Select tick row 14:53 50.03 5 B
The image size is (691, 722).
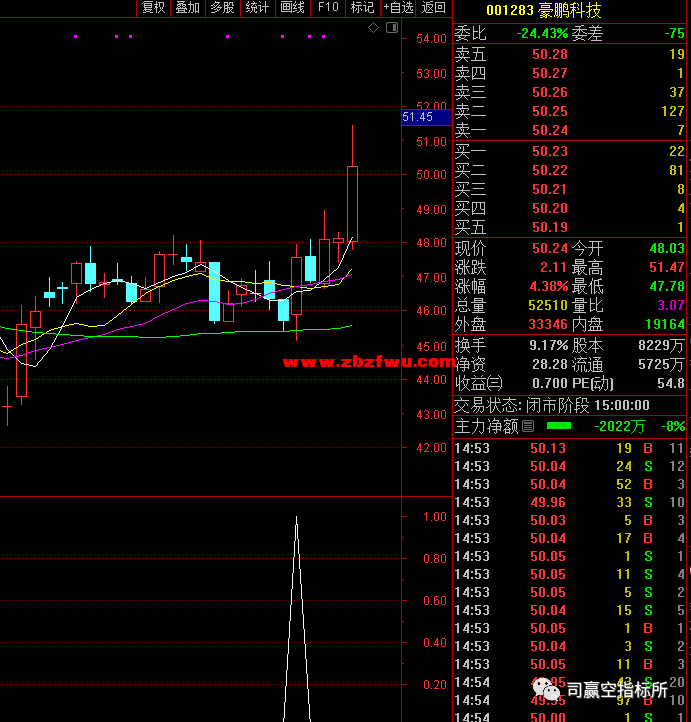click(x=569, y=520)
